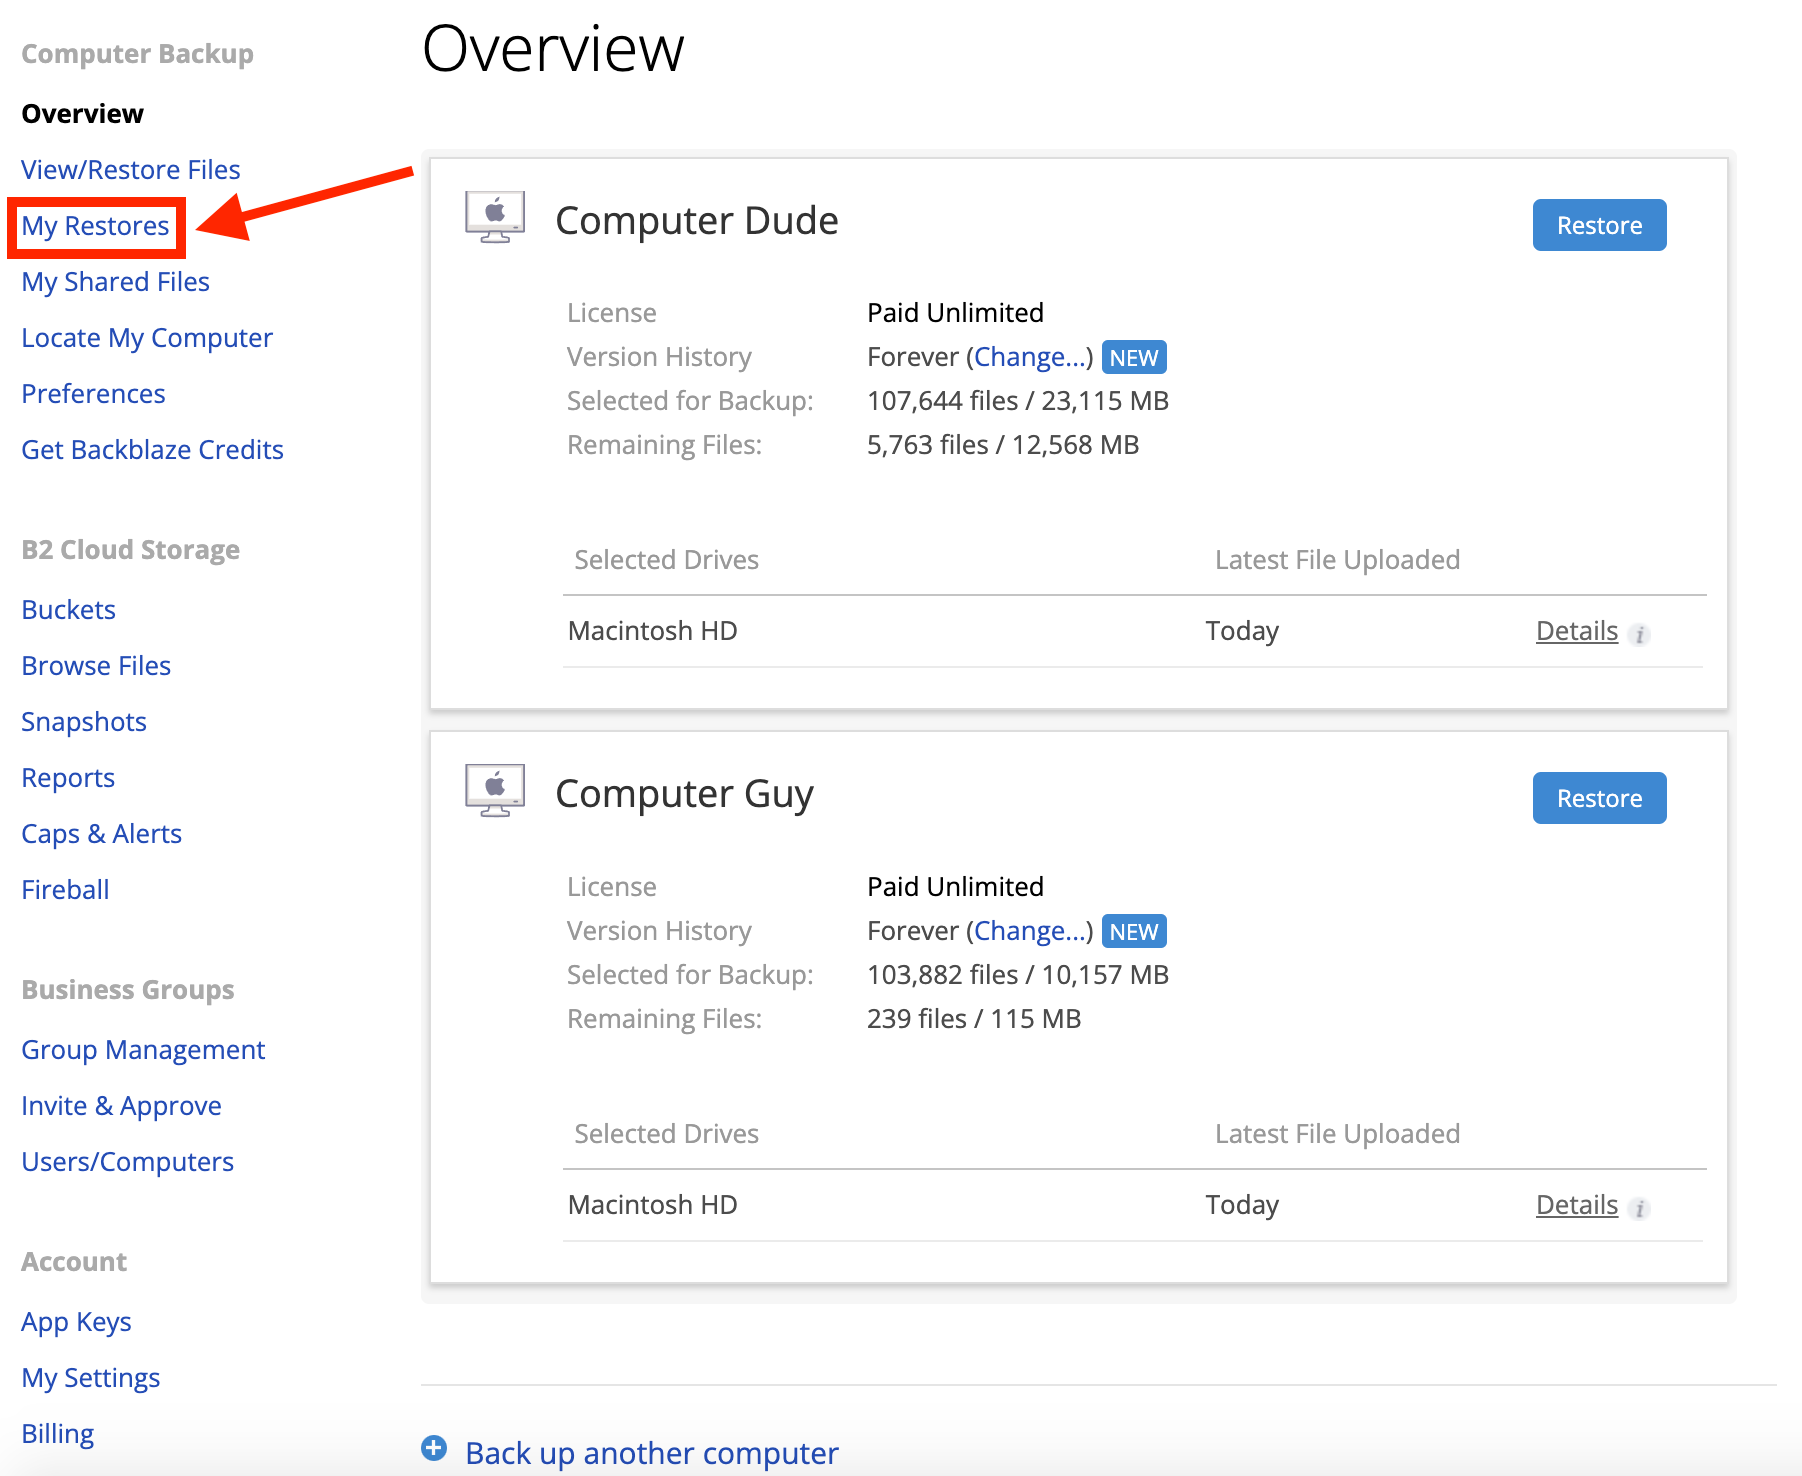Open B2 Buckets page

69,610
